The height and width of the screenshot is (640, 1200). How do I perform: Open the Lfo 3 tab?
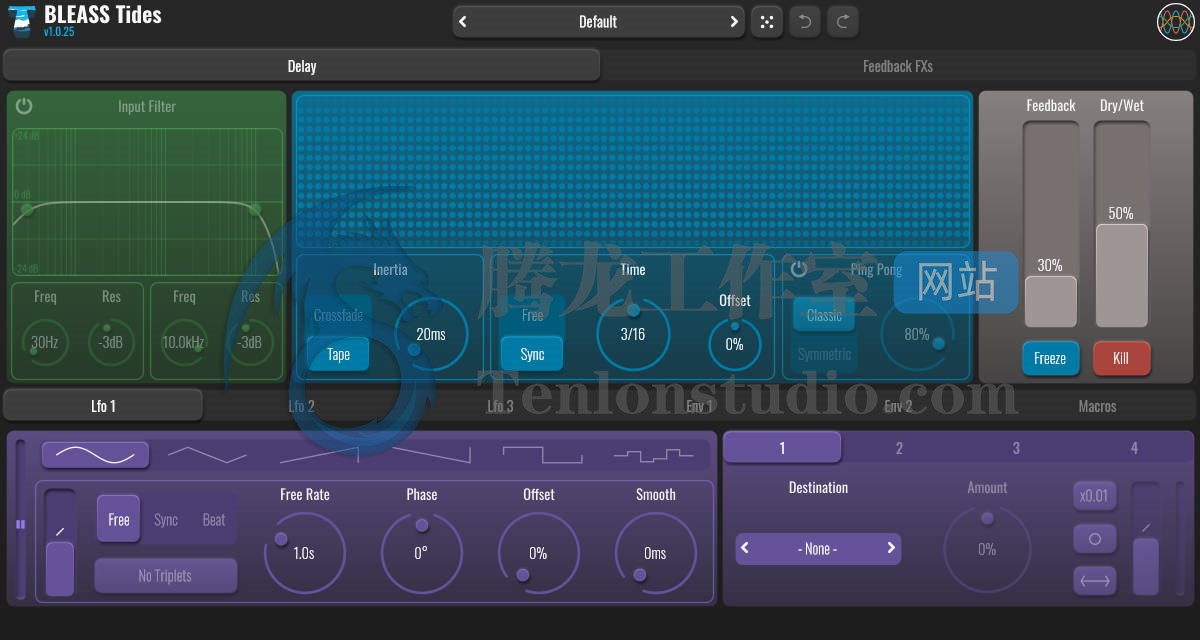click(x=500, y=406)
